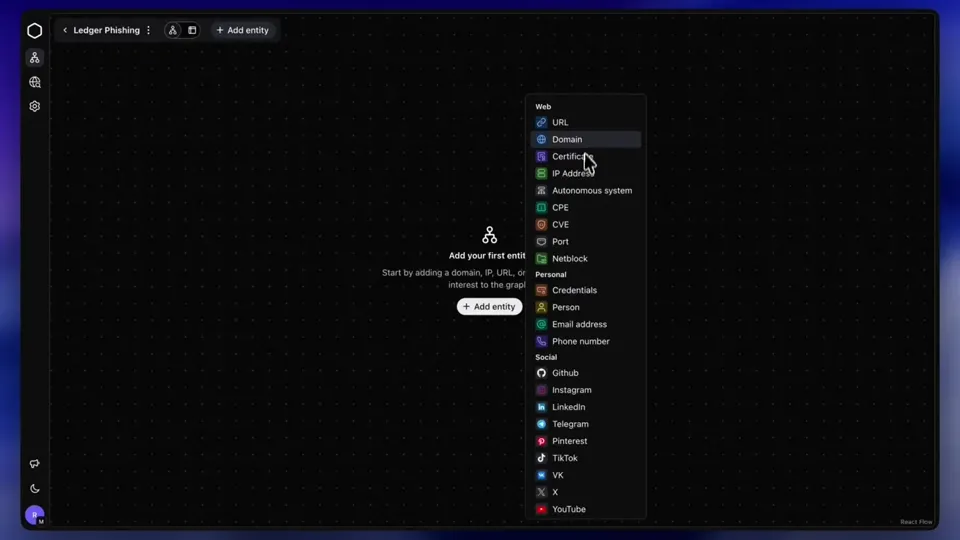Select Certificate entity type
960x540 pixels.
pos(586,157)
